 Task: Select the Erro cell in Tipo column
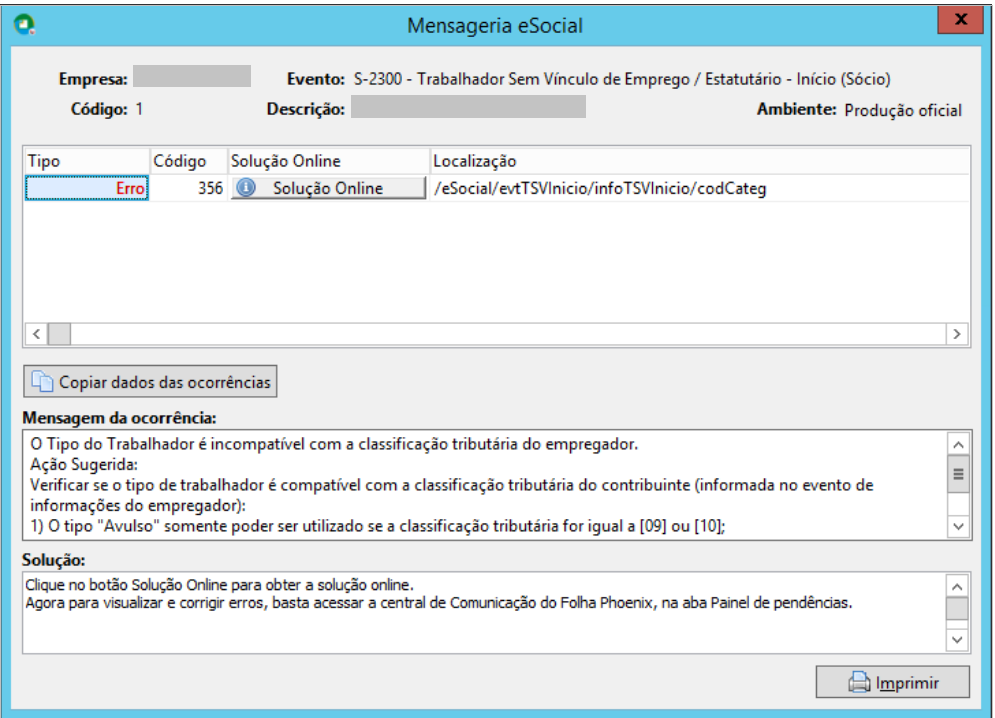(87, 188)
